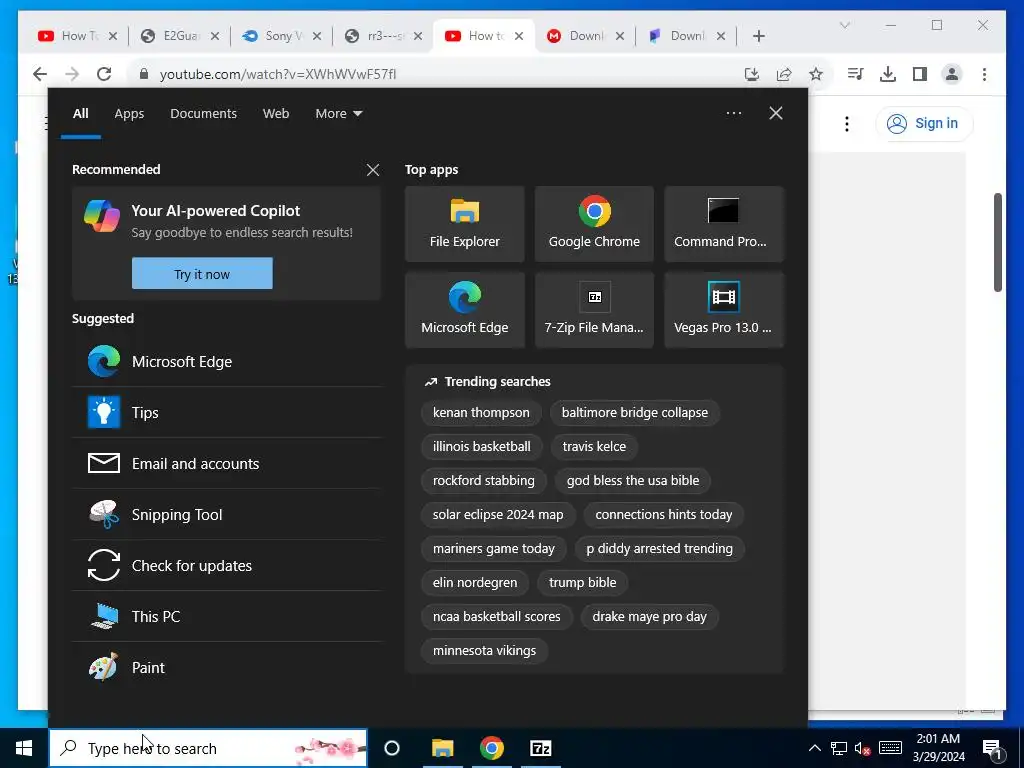Click Try it now Copilot button
The image size is (1024, 768).
pyautogui.click(x=202, y=274)
